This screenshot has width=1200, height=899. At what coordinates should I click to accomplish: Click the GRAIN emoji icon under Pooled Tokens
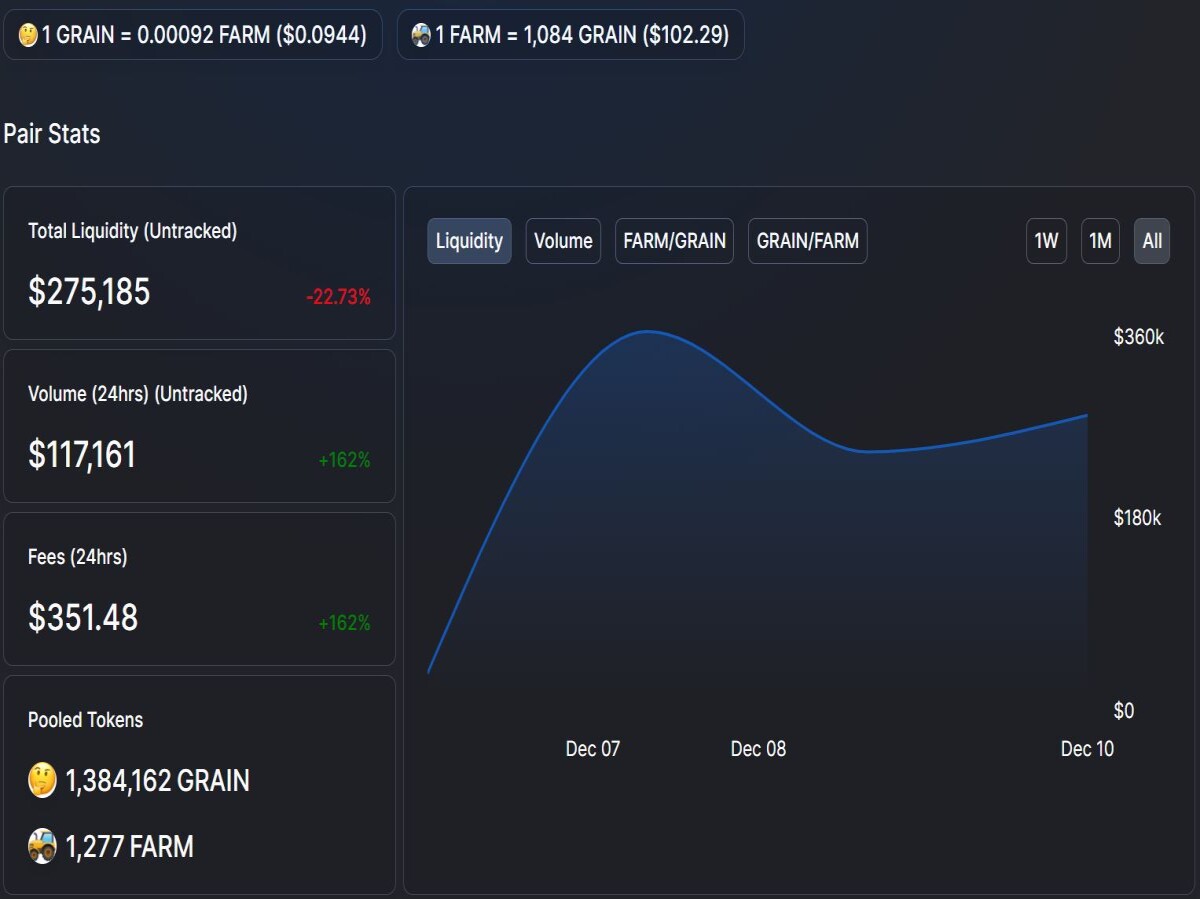pos(42,780)
